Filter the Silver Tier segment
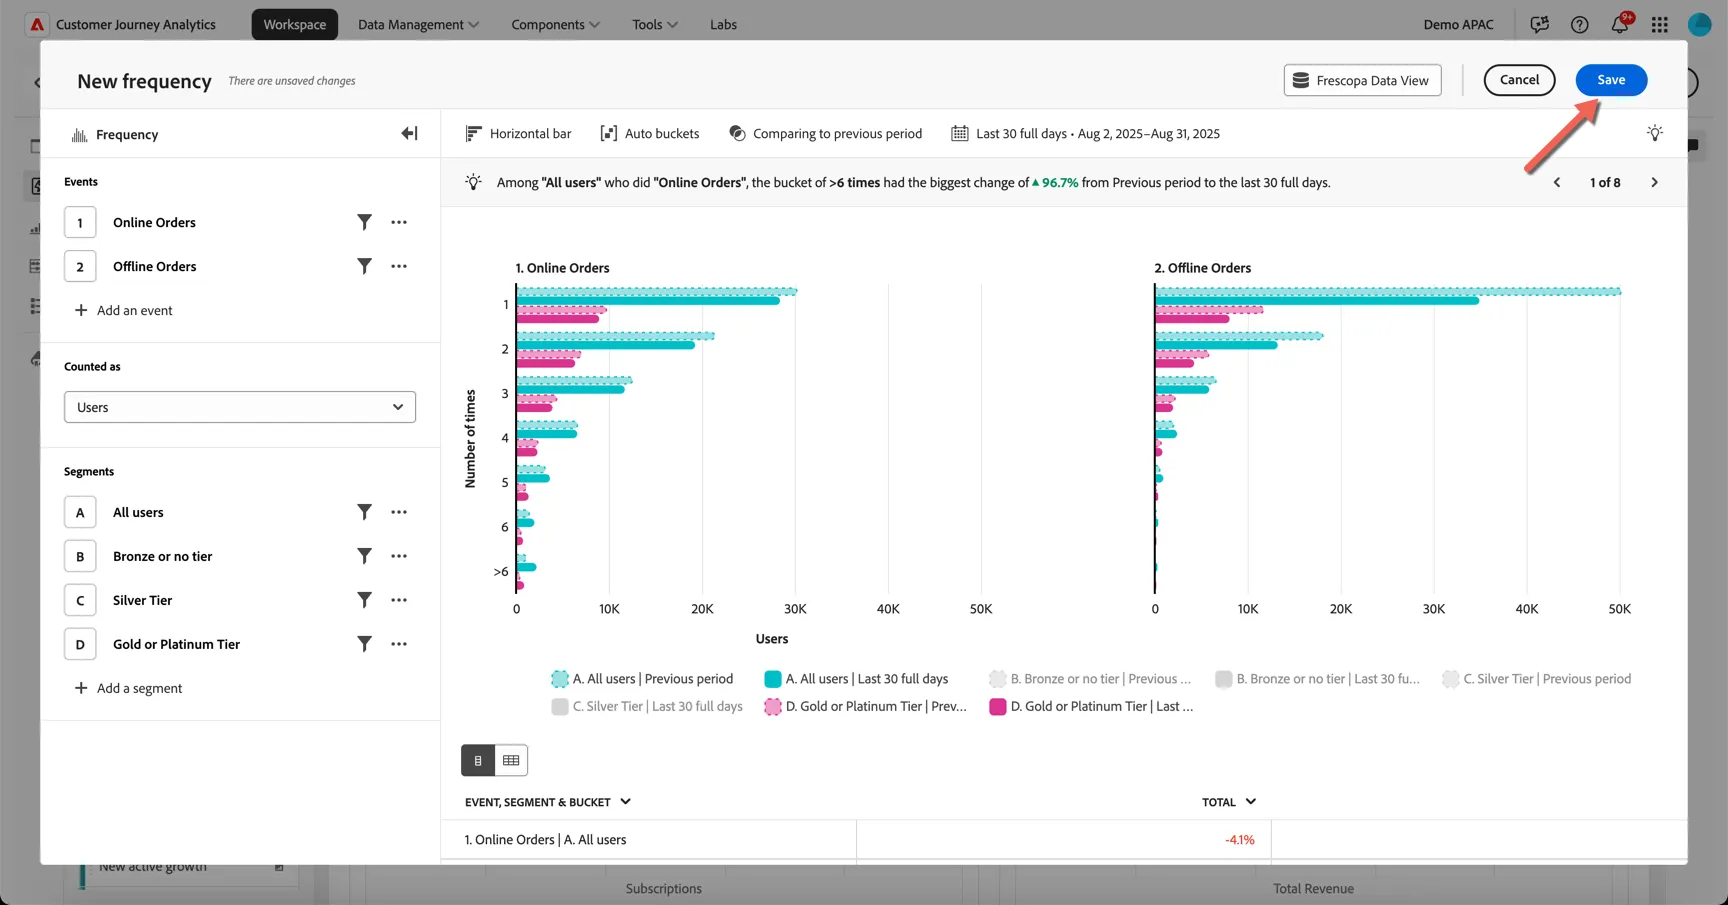Viewport: 1728px width, 905px height. click(x=365, y=600)
